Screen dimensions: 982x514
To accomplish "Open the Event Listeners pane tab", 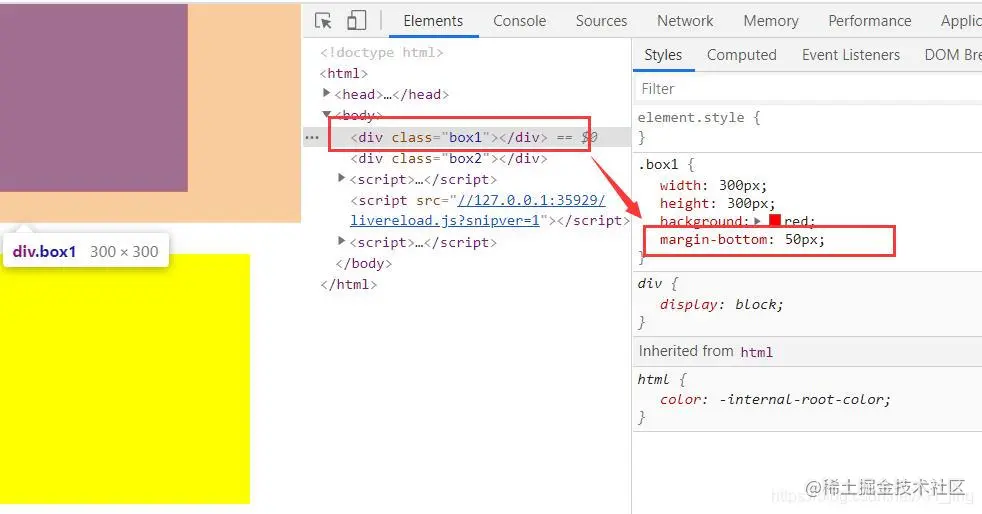I will 850,55.
